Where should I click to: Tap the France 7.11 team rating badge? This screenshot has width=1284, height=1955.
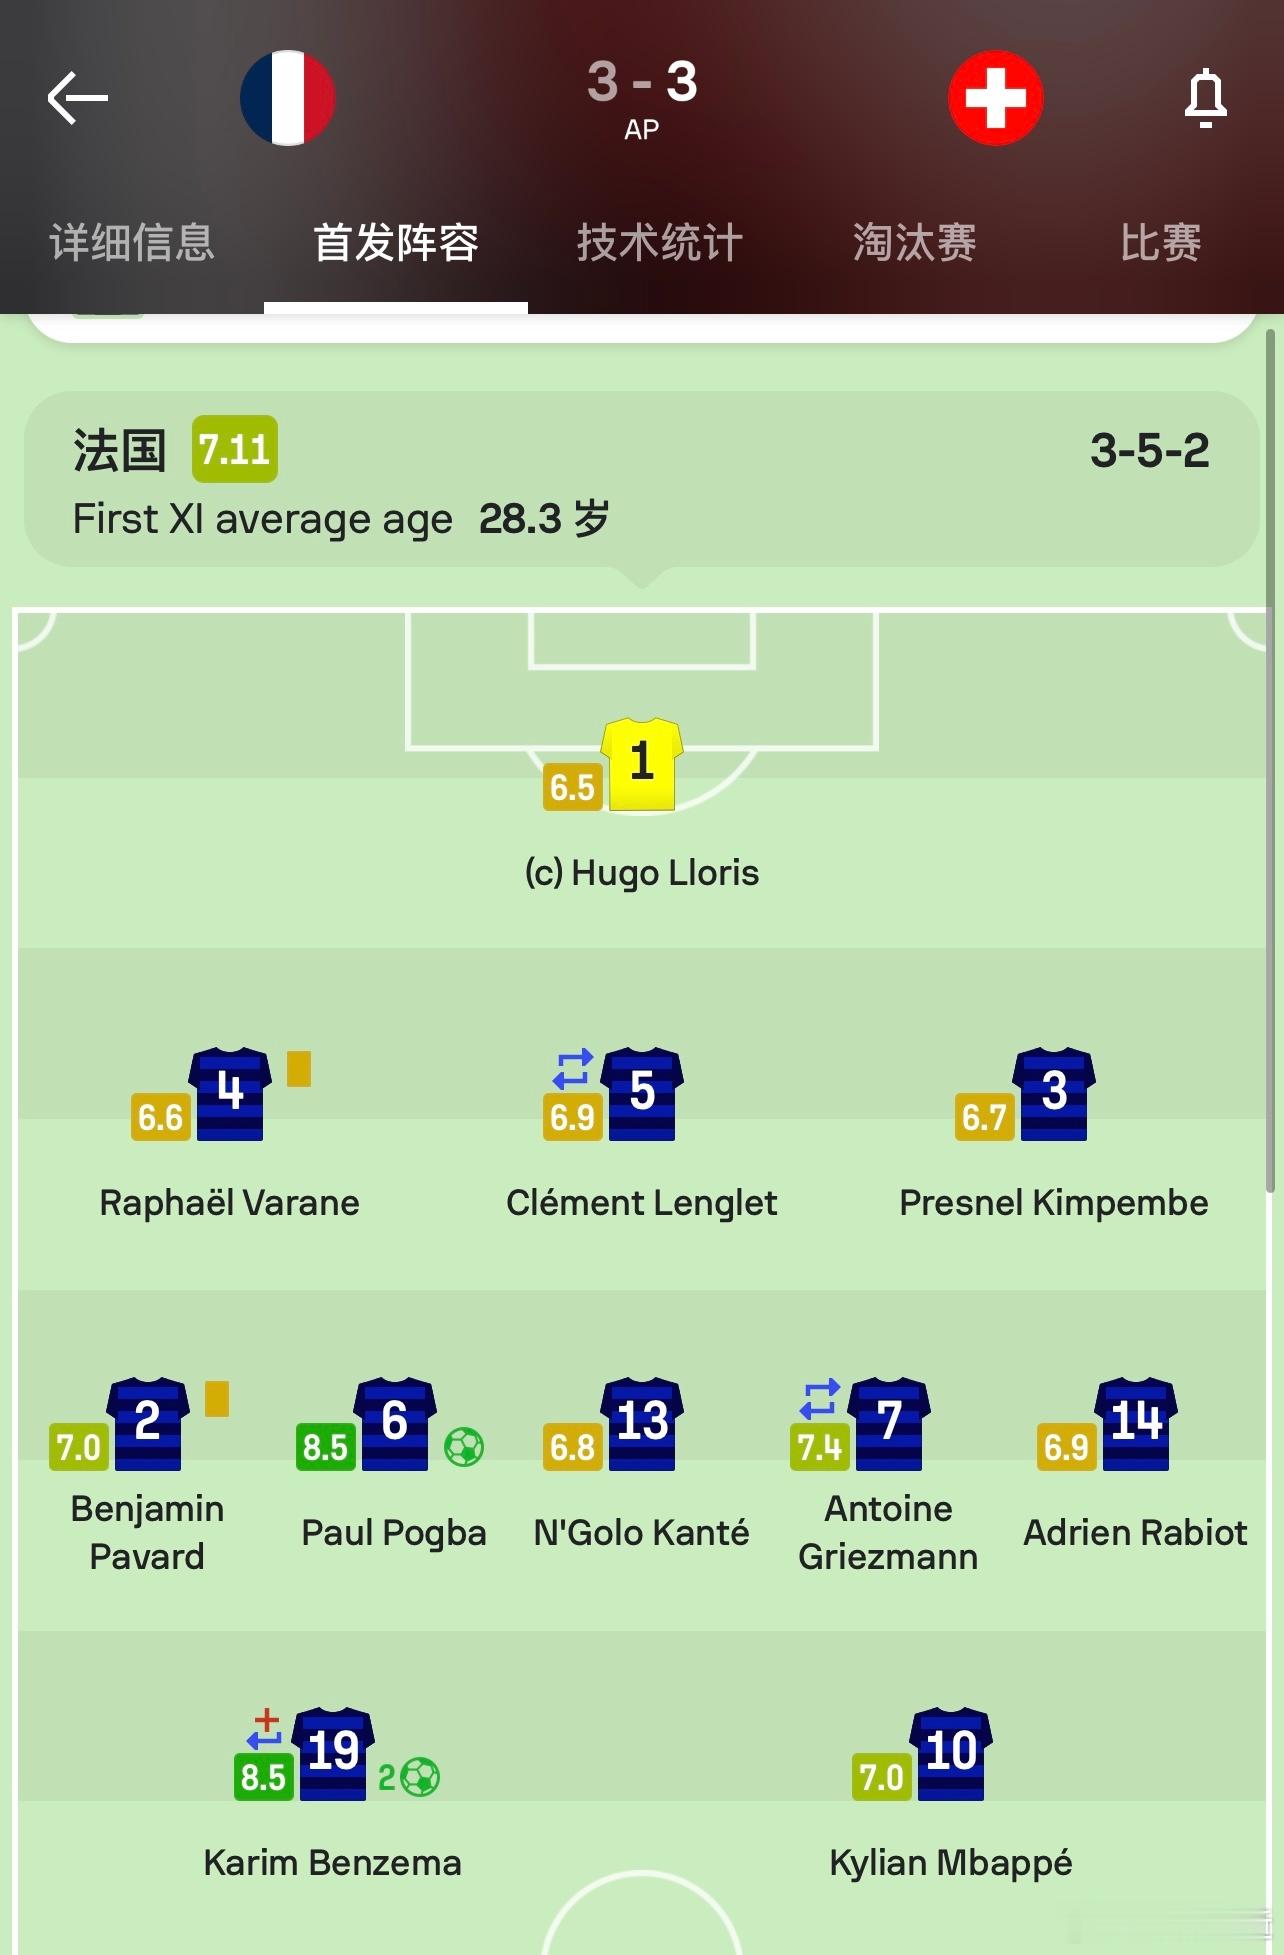[x=235, y=449]
